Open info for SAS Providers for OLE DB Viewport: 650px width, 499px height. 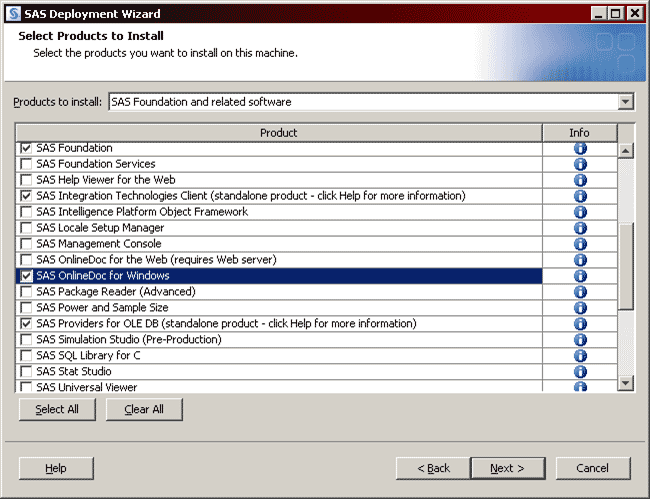[x=580, y=324]
